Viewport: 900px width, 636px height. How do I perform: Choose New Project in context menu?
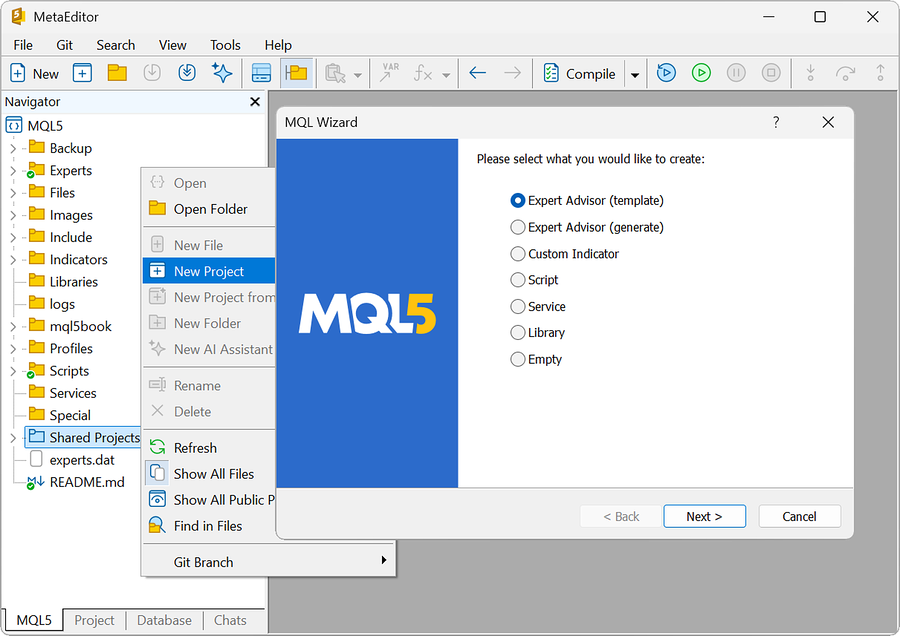point(209,271)
